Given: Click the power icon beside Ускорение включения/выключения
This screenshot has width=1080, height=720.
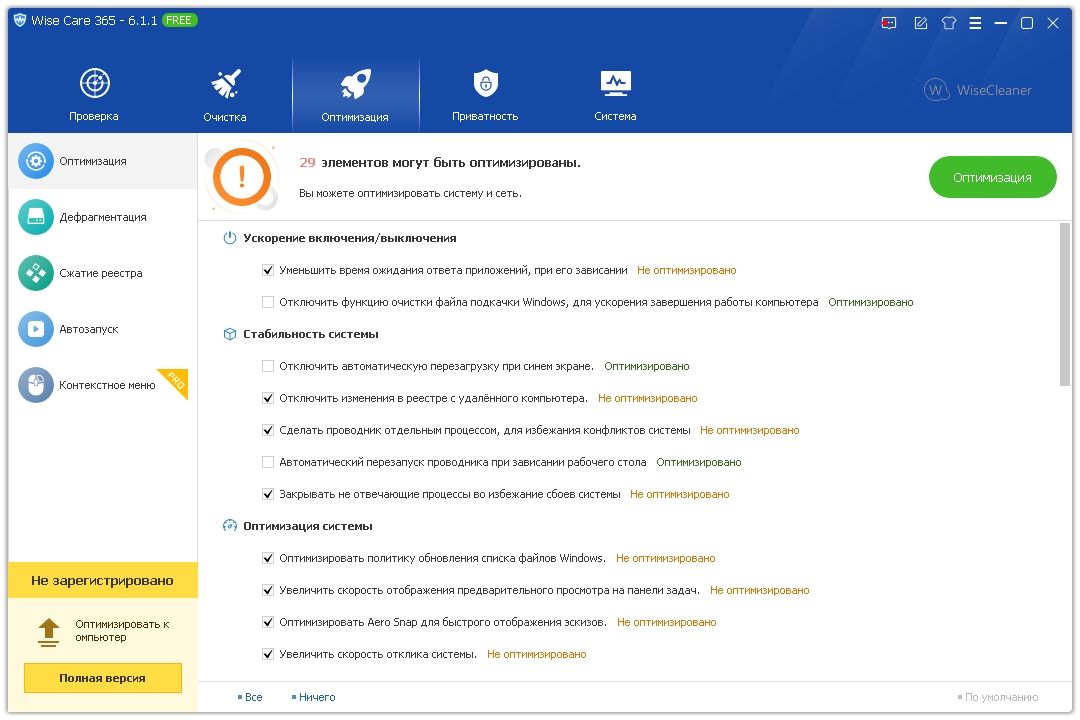Looking at the screenshot, I should click(230, 238).
